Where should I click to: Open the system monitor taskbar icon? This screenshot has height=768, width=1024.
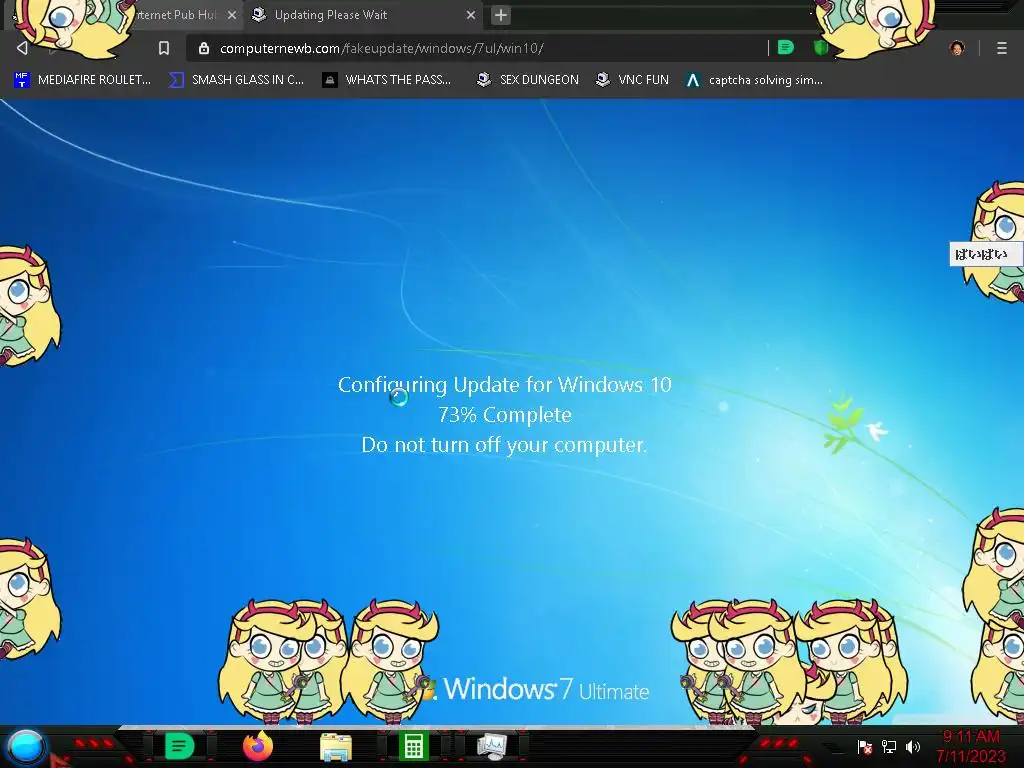(x=492, y=746)
